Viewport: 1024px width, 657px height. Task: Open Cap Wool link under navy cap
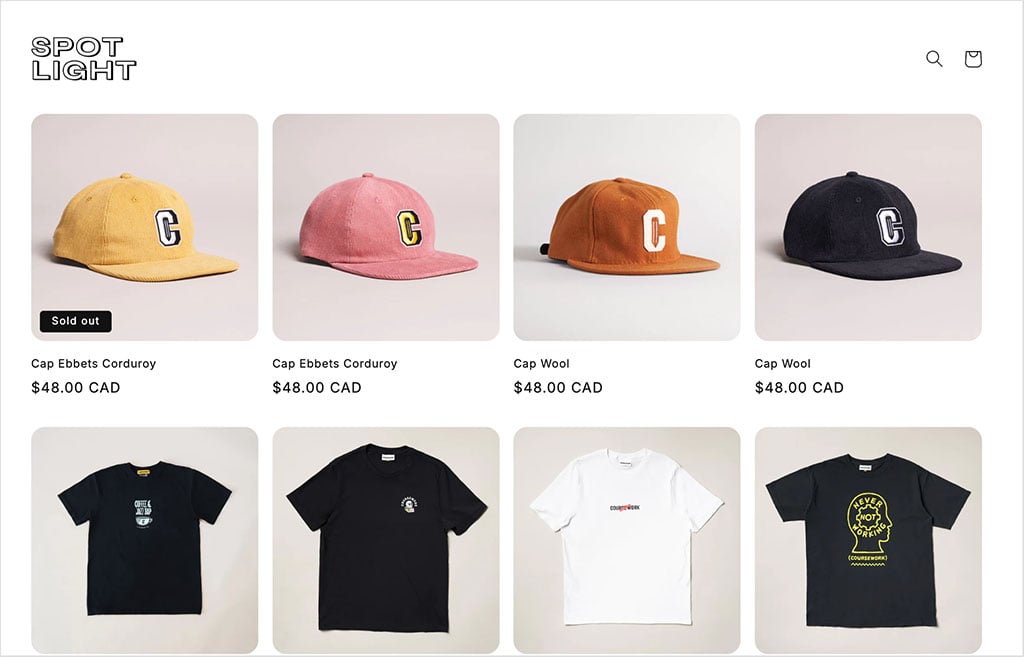(x=782, y=364)
